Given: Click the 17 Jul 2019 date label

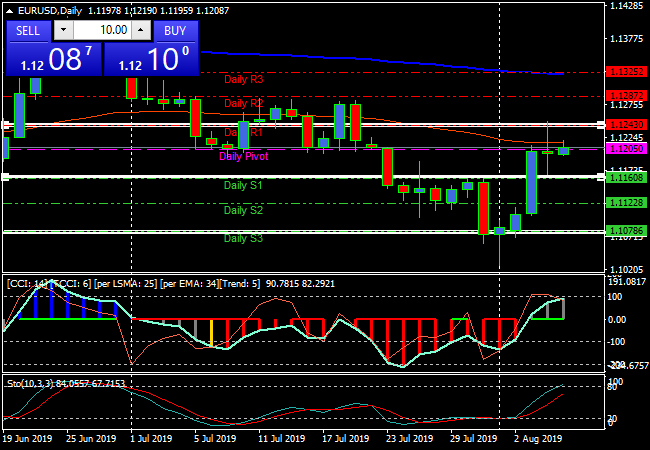Looking at the screenshot, I should pos(345,438).
